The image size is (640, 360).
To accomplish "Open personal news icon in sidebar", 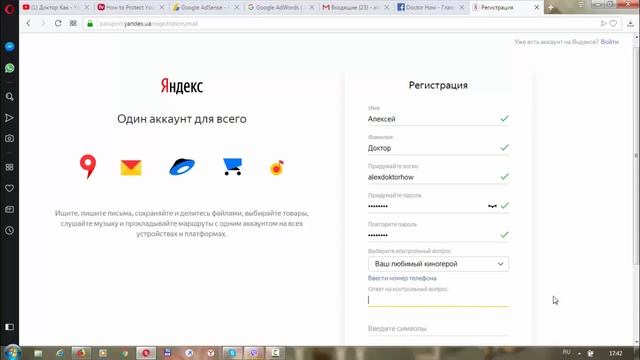I will click(9, 209).
